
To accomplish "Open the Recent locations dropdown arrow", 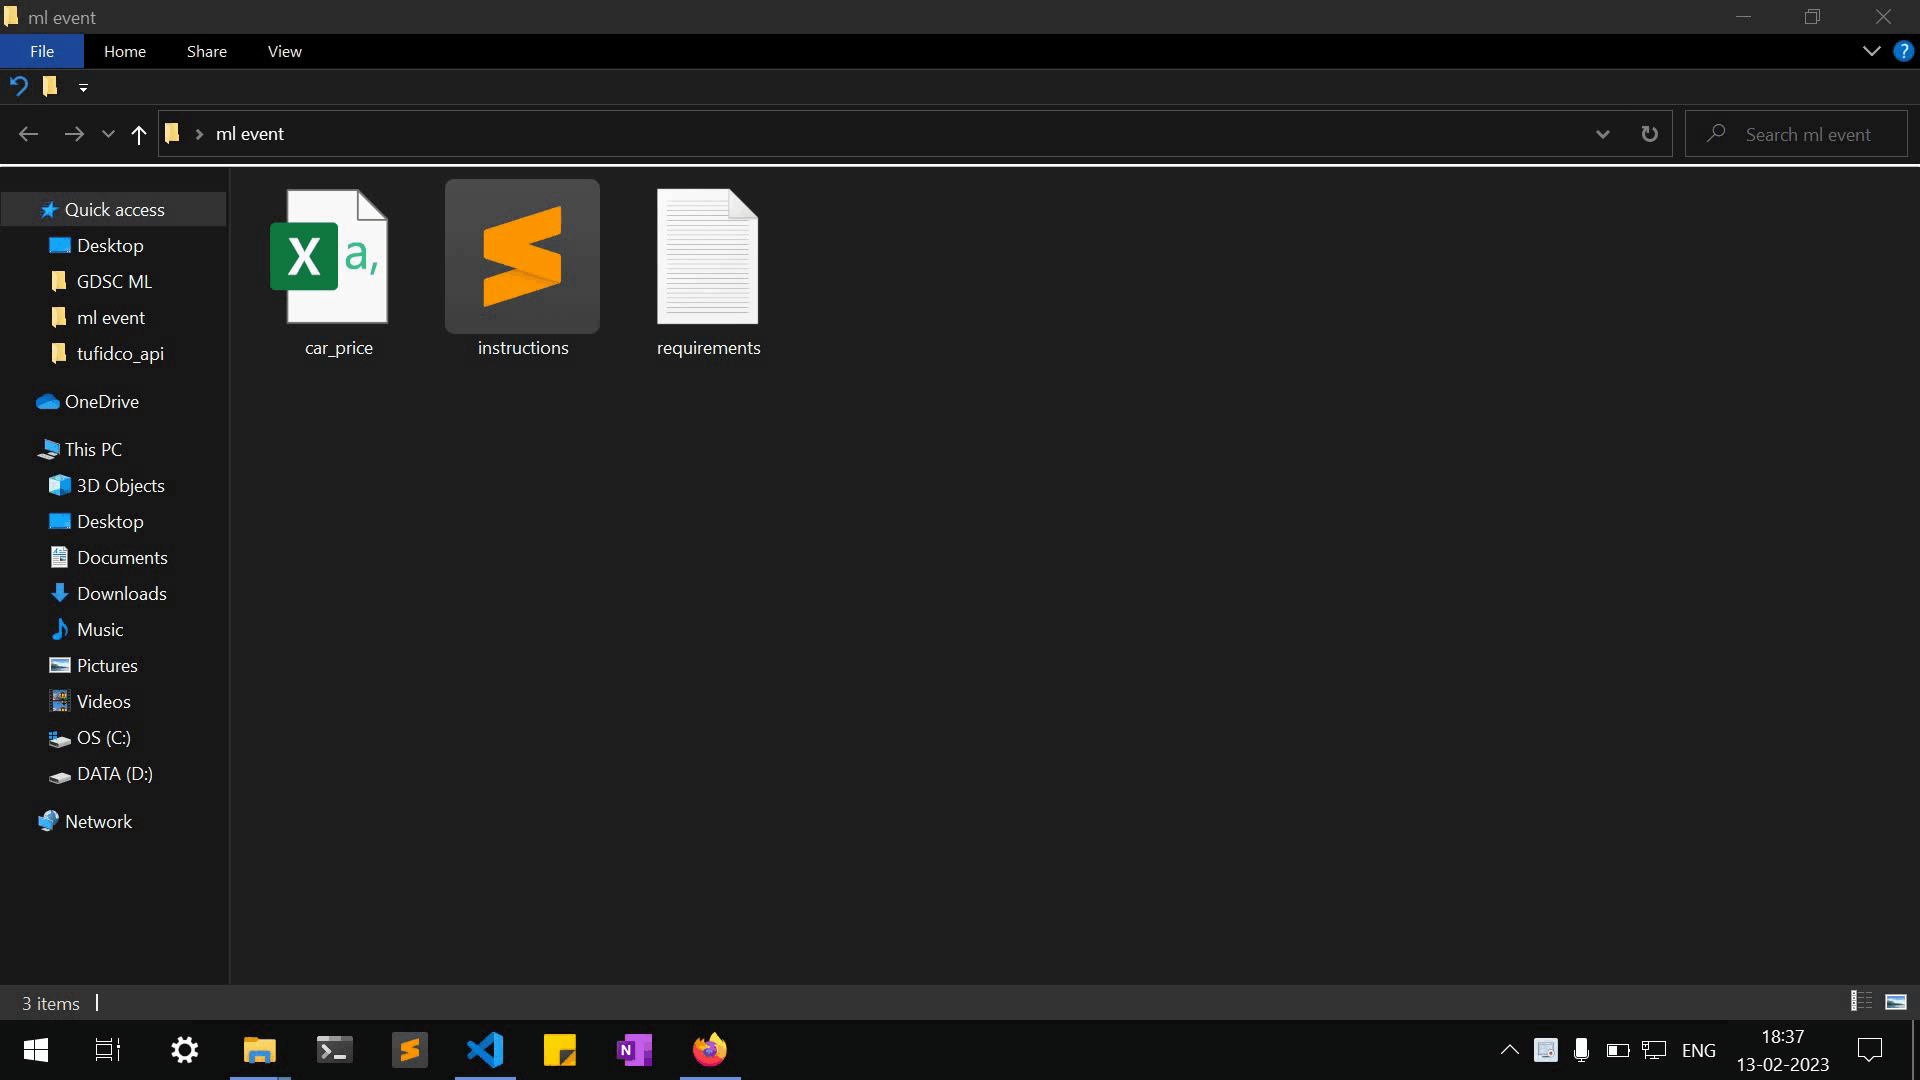I will [108, 134].
